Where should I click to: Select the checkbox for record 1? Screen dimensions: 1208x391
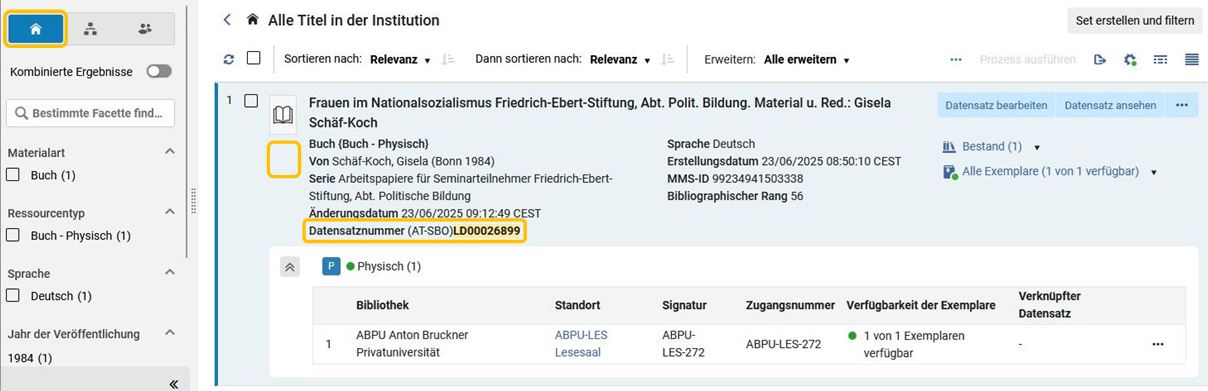(251, 101)
